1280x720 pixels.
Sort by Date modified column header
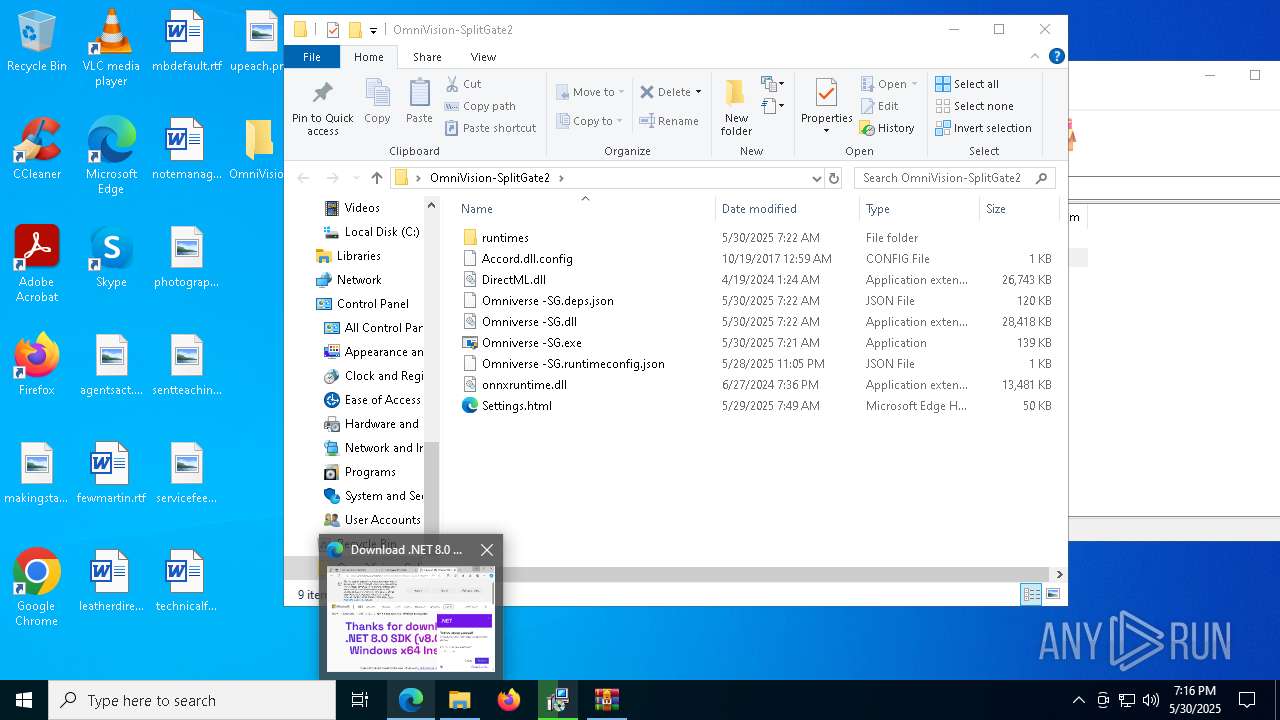point(787,209)
